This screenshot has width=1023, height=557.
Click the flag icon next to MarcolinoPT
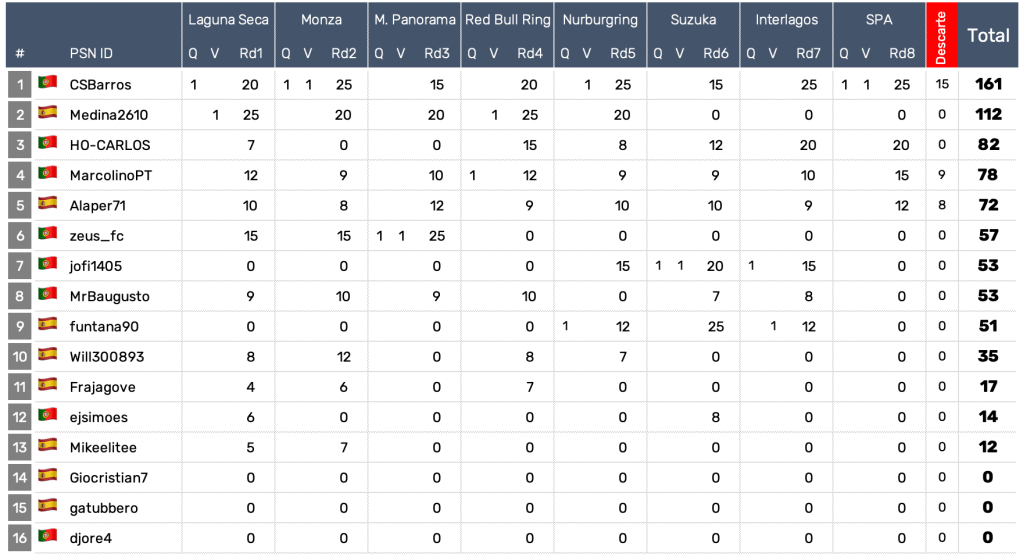tap(47, 174)
